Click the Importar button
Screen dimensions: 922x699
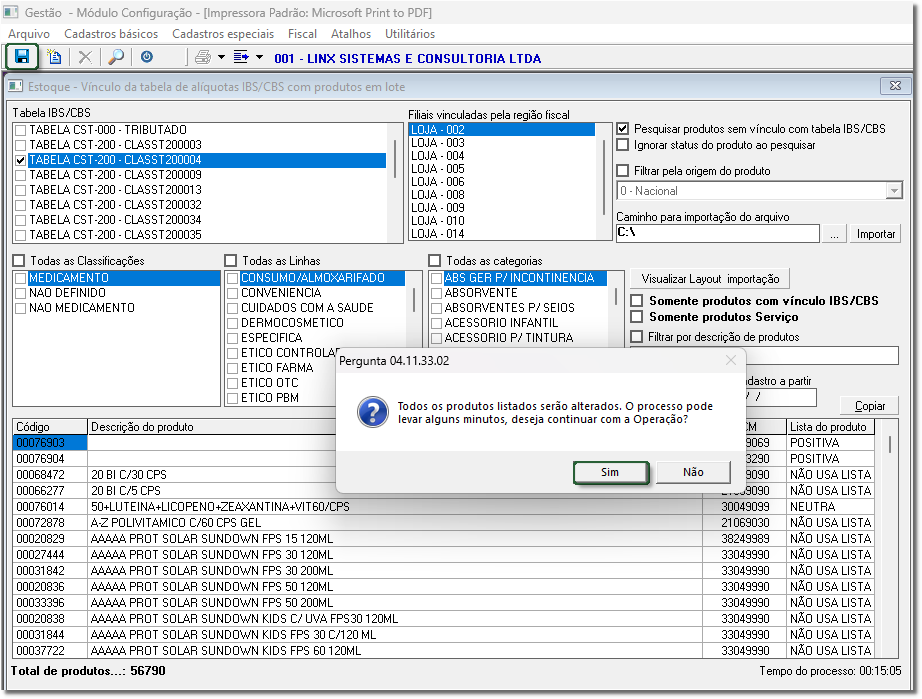coord(876,233)
